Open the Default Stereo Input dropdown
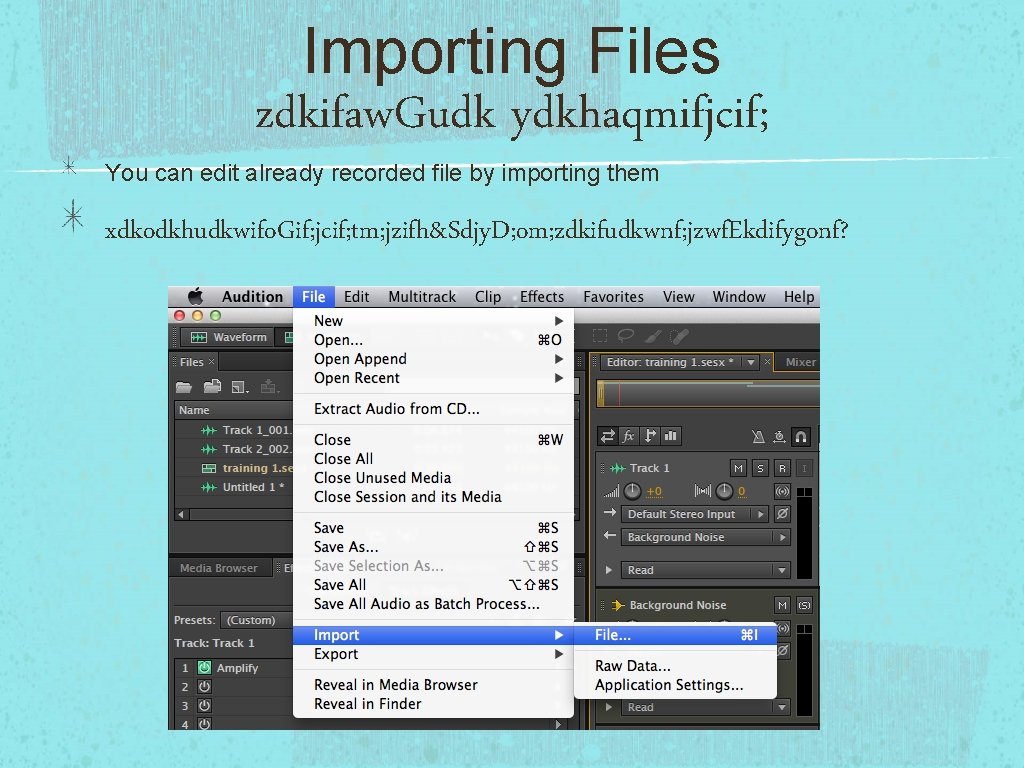The height and width of the screenshot is (768, 1024). [x=694, y=514]
